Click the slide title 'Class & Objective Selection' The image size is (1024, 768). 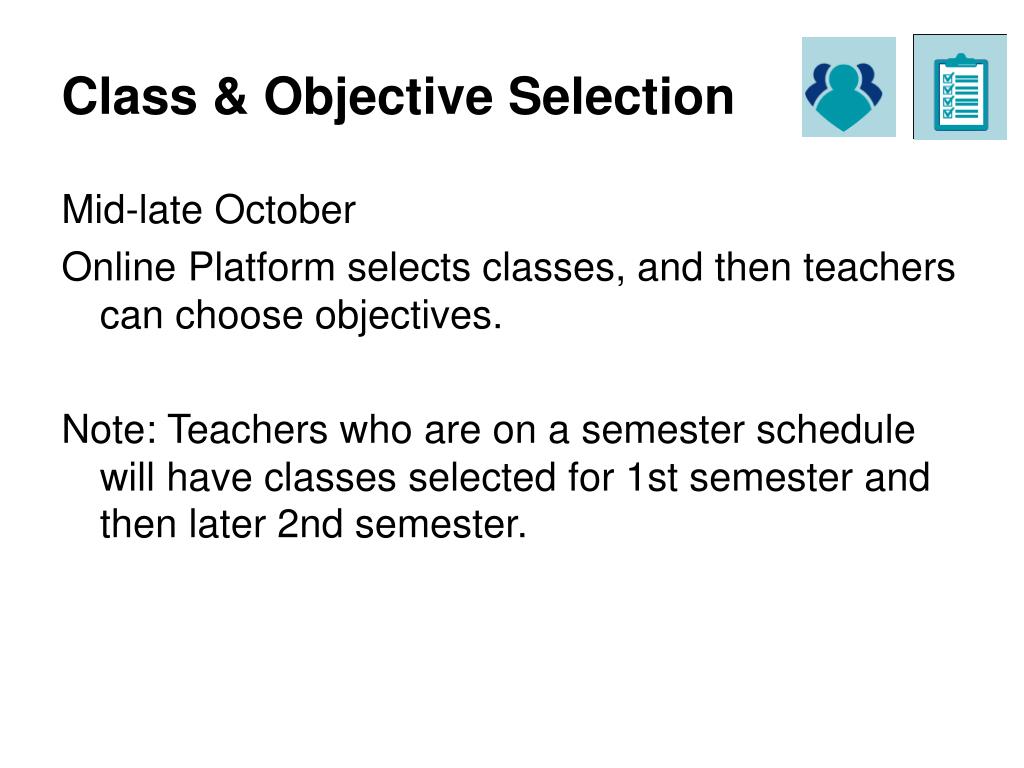pyautogui.click(x=398, y=97)
